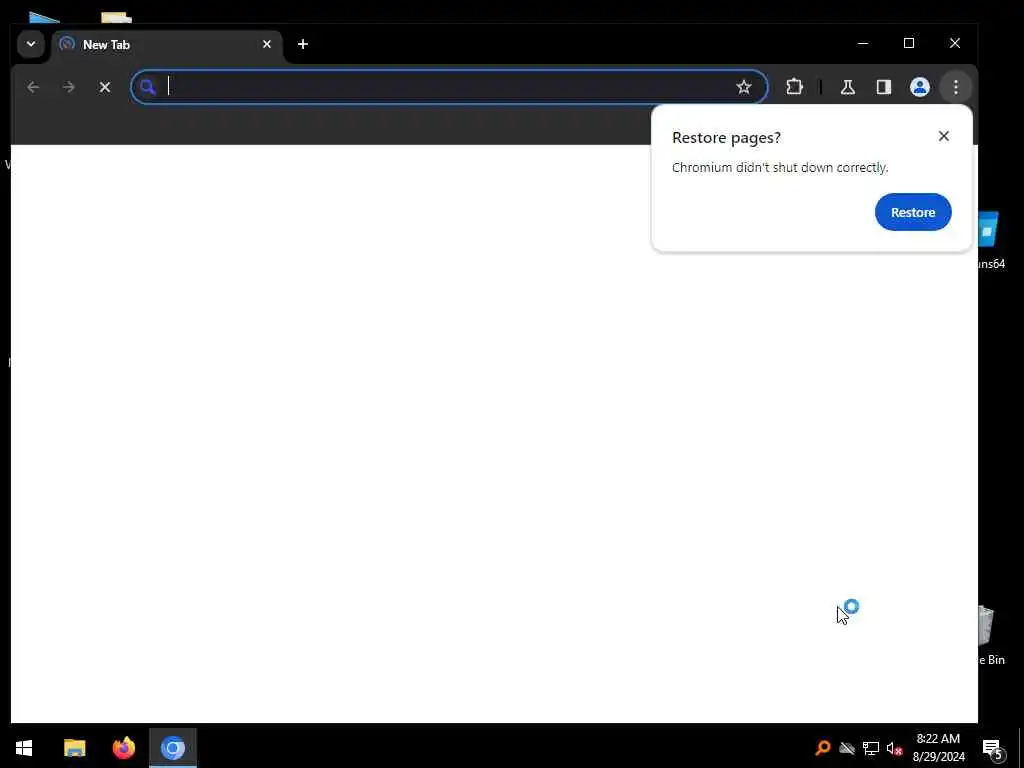The image size is (1024, 768).
Task: Click the orange magnifier tray icon
Action: click(823, 748)
